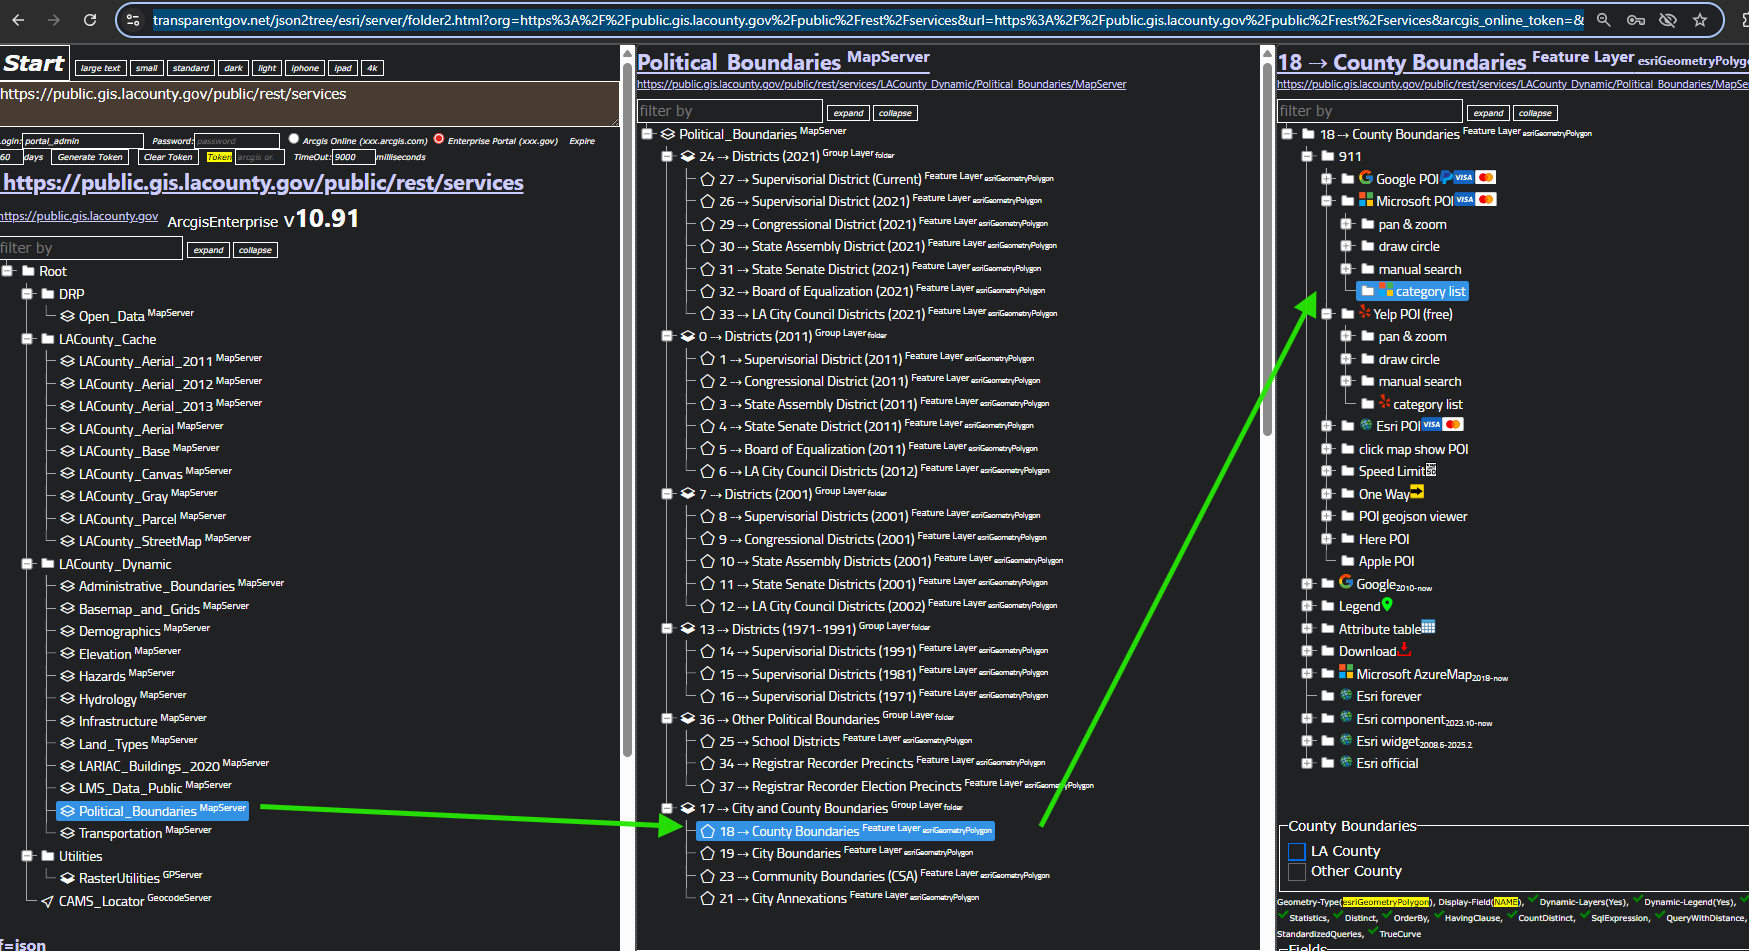Click the LA County blue legend swatch
The image size is (1749, 951).
coord(1297,851)
